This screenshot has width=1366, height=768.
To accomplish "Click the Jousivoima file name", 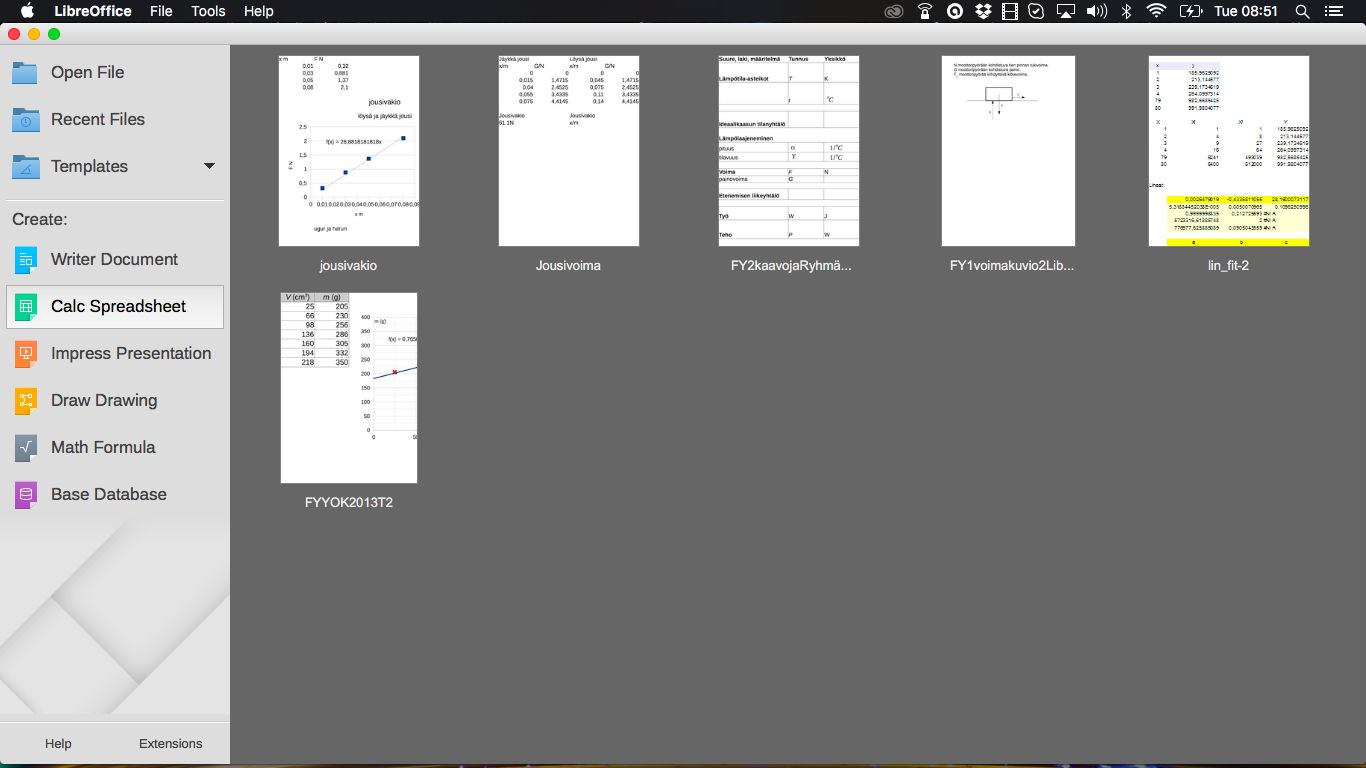I will (x=569, y=266).
